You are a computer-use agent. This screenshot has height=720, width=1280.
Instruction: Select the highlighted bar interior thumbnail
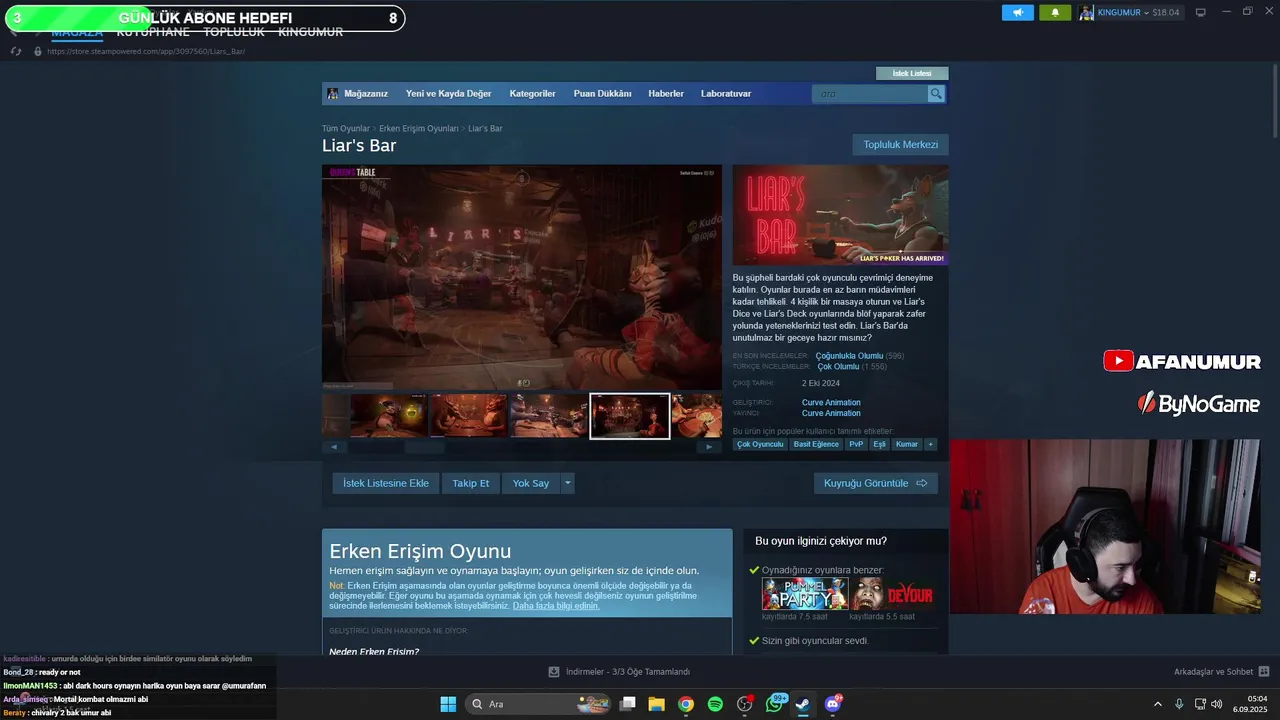(629, 416)
